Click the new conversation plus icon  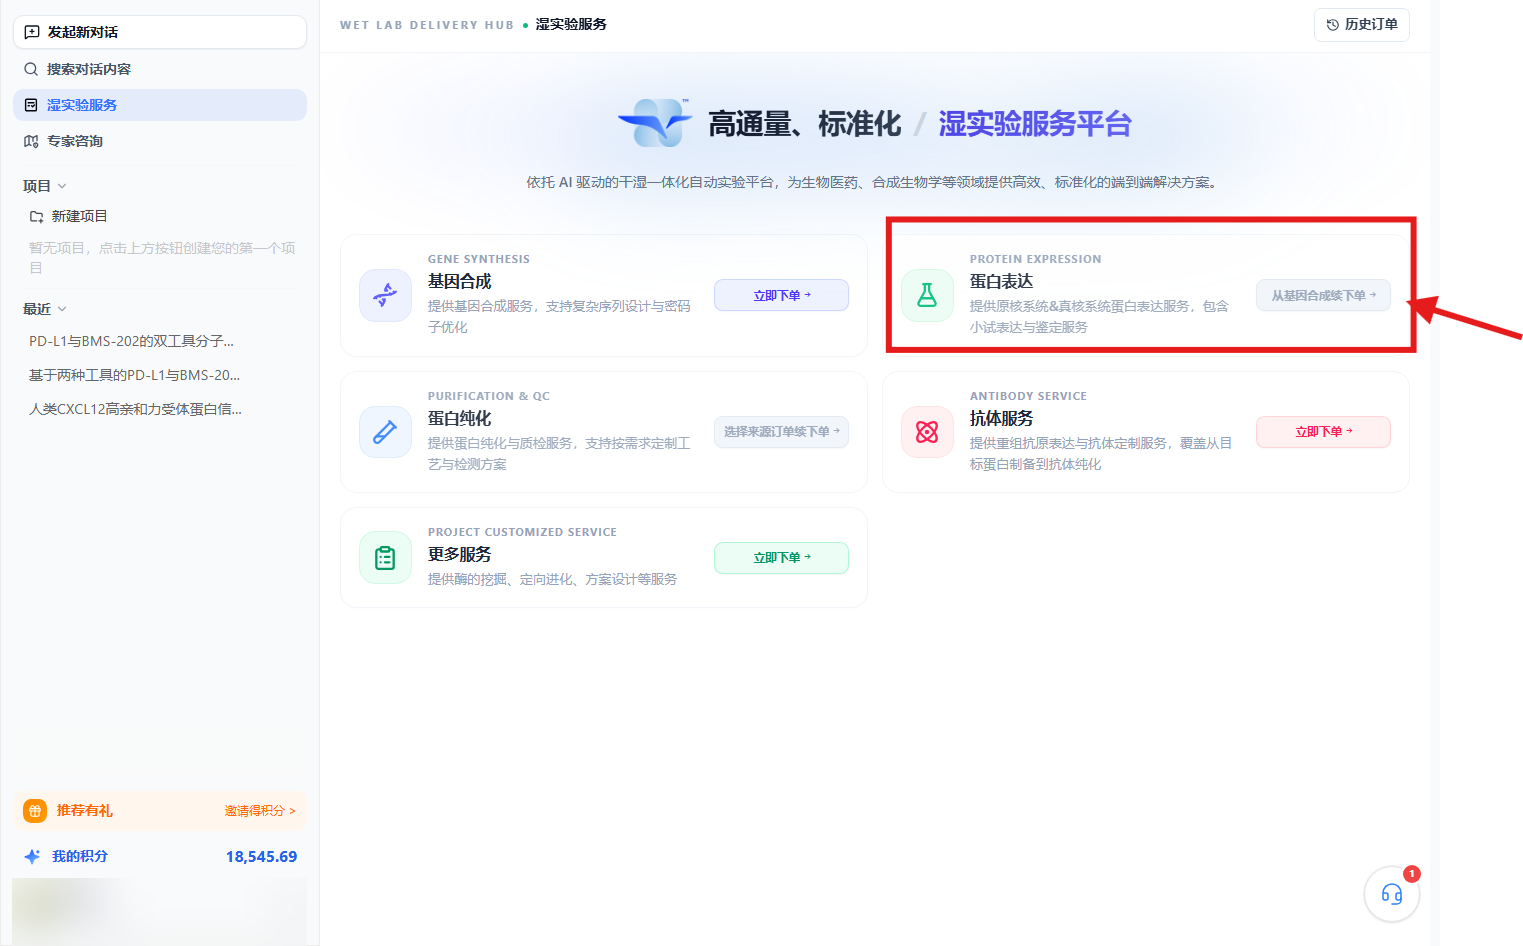32,32
